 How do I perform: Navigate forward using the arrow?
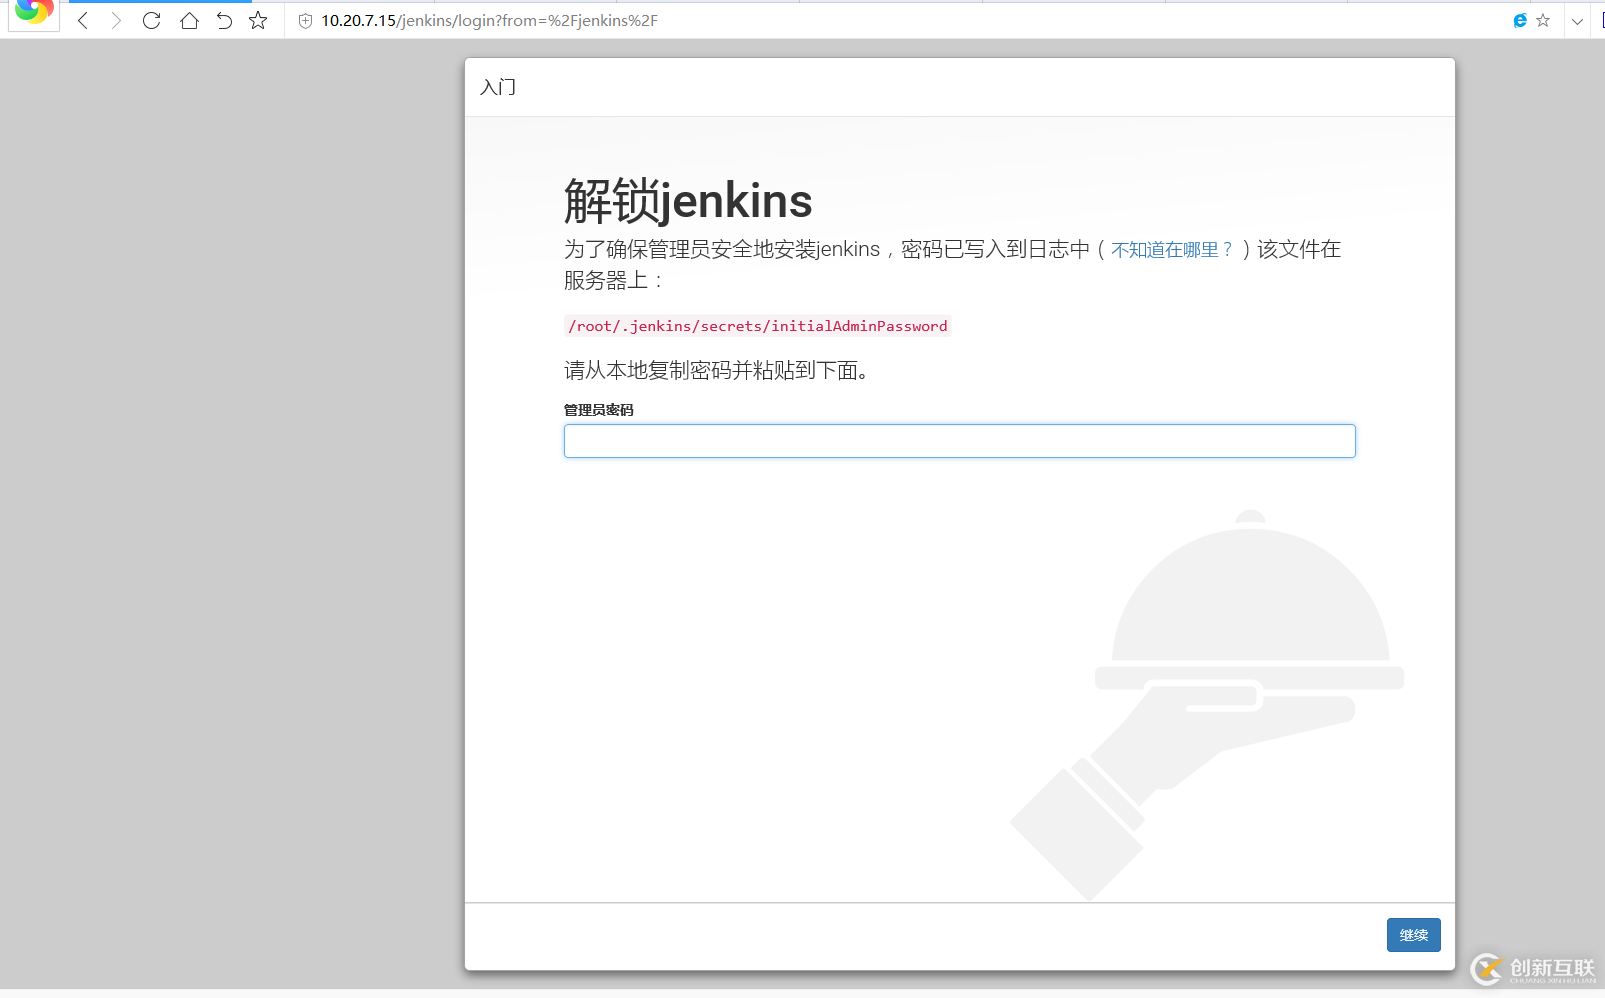[117, 20]
